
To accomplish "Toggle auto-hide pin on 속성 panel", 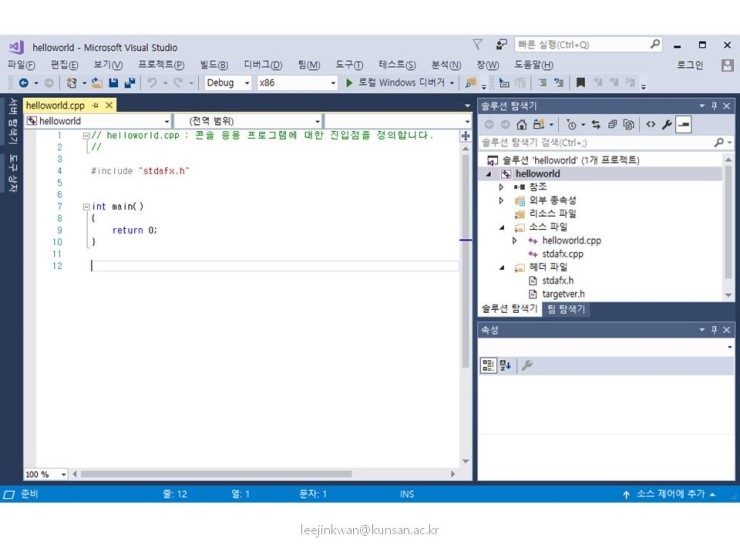I will (715, 330).
